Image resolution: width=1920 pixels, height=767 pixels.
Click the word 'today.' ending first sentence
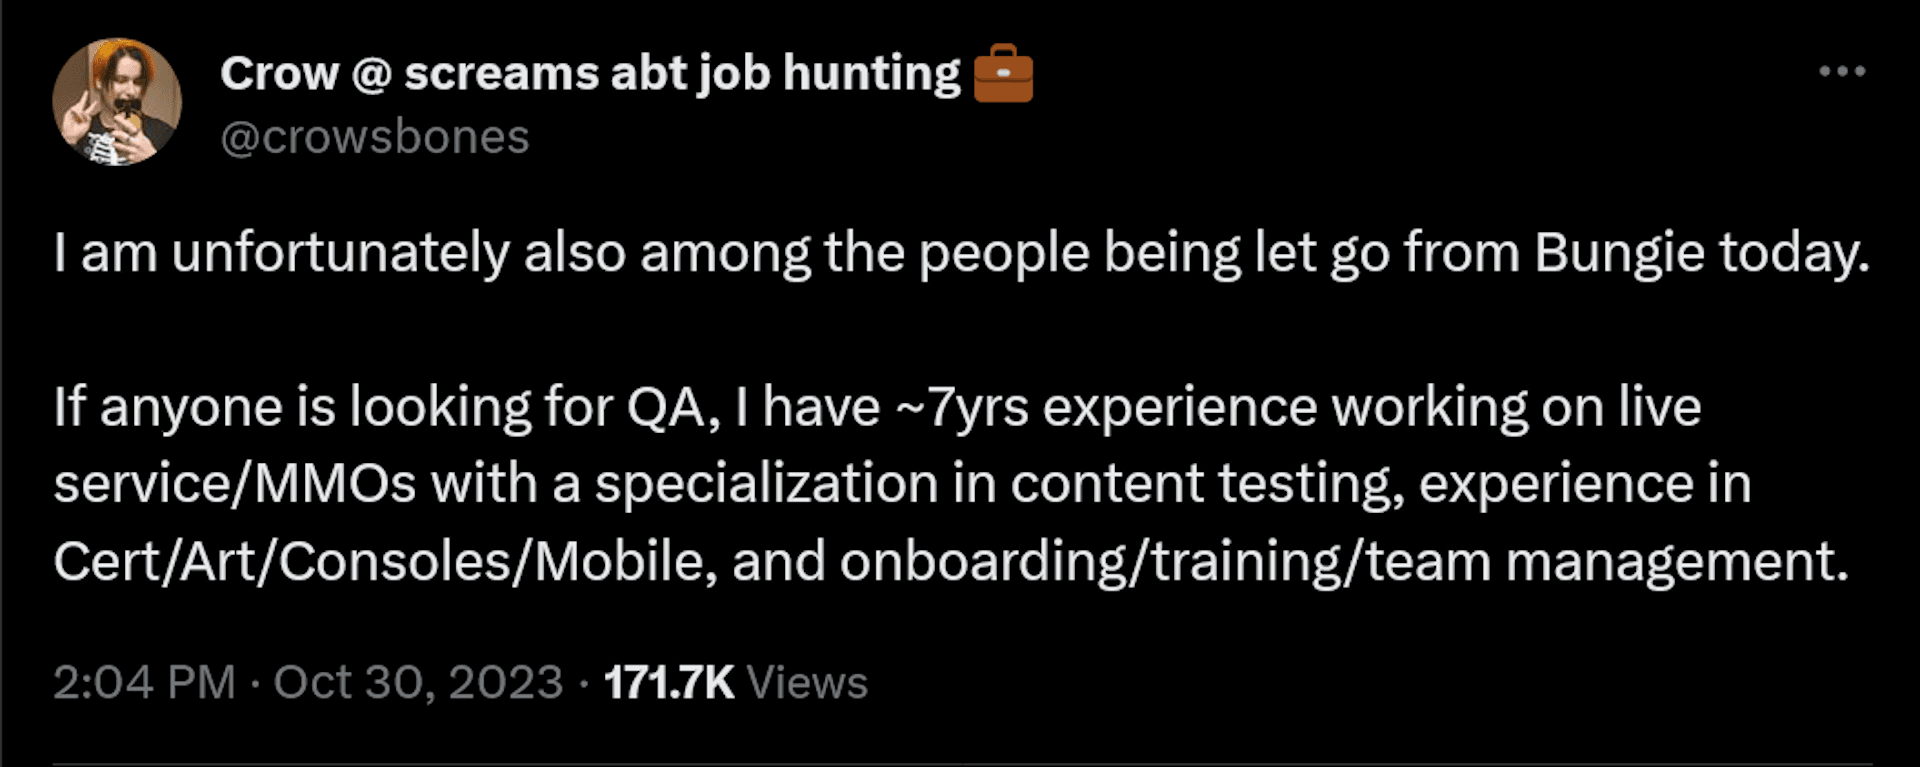(1795, 254)
